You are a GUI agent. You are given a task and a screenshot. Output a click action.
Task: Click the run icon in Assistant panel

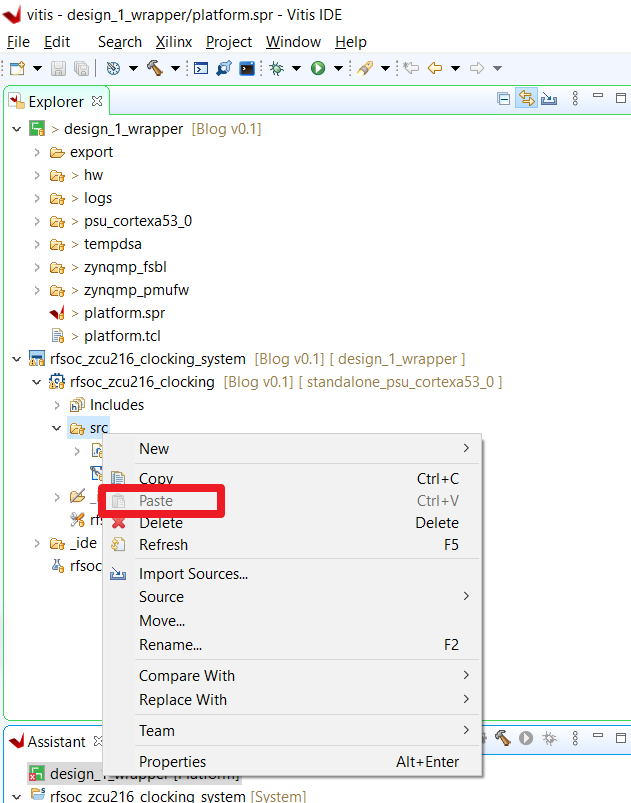click(526, 738)
